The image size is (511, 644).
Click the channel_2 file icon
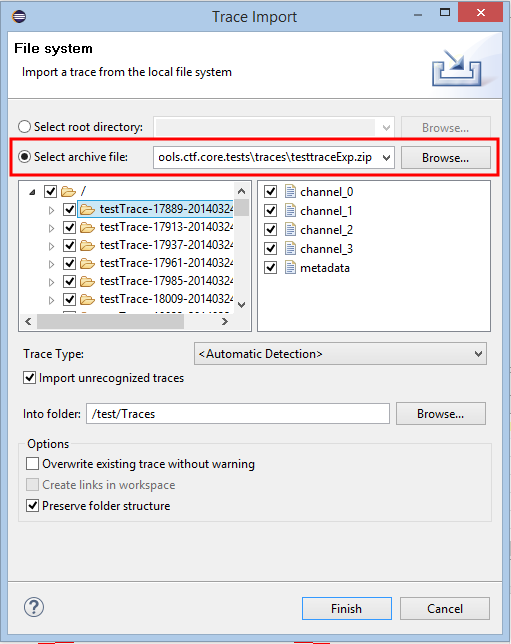290,229
